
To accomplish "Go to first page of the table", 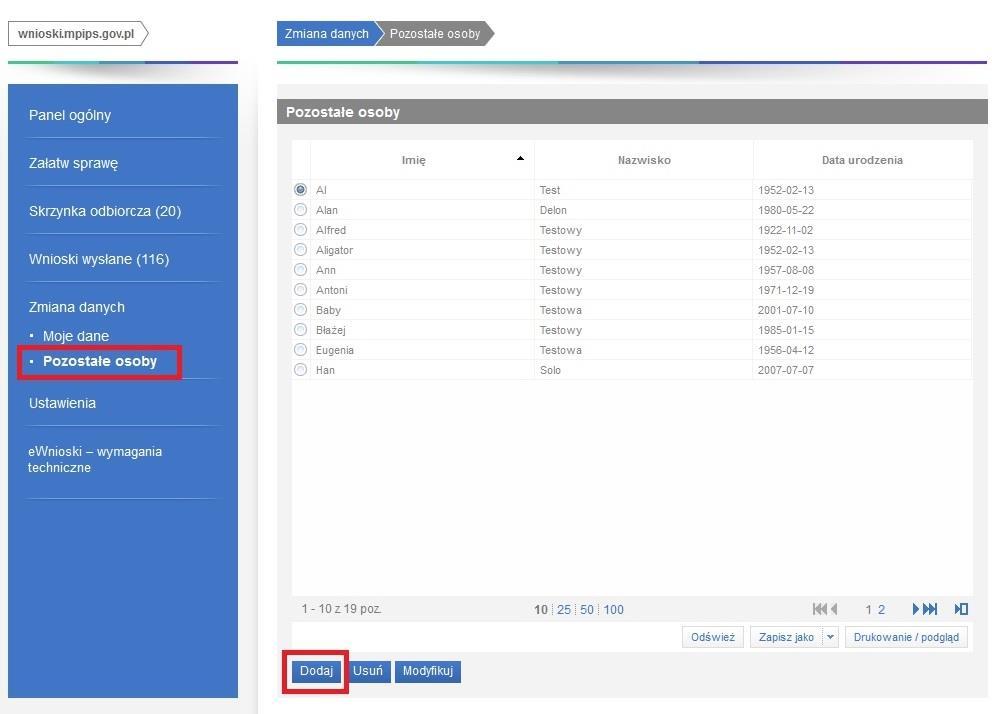I will tap(819, 609).
